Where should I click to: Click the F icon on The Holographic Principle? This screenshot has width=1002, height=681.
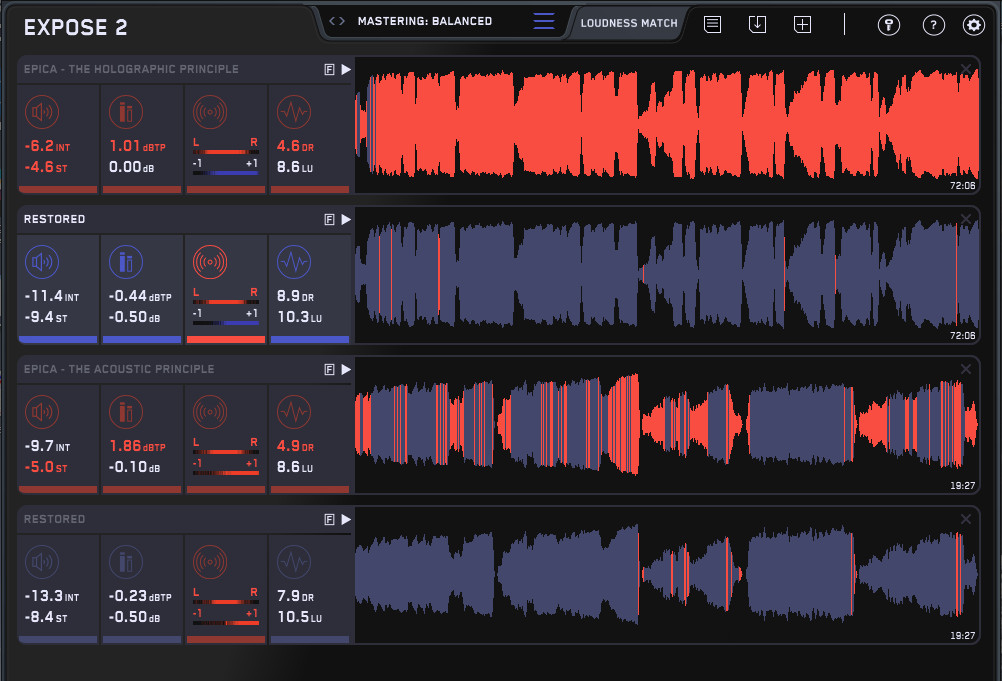[329, 70]
